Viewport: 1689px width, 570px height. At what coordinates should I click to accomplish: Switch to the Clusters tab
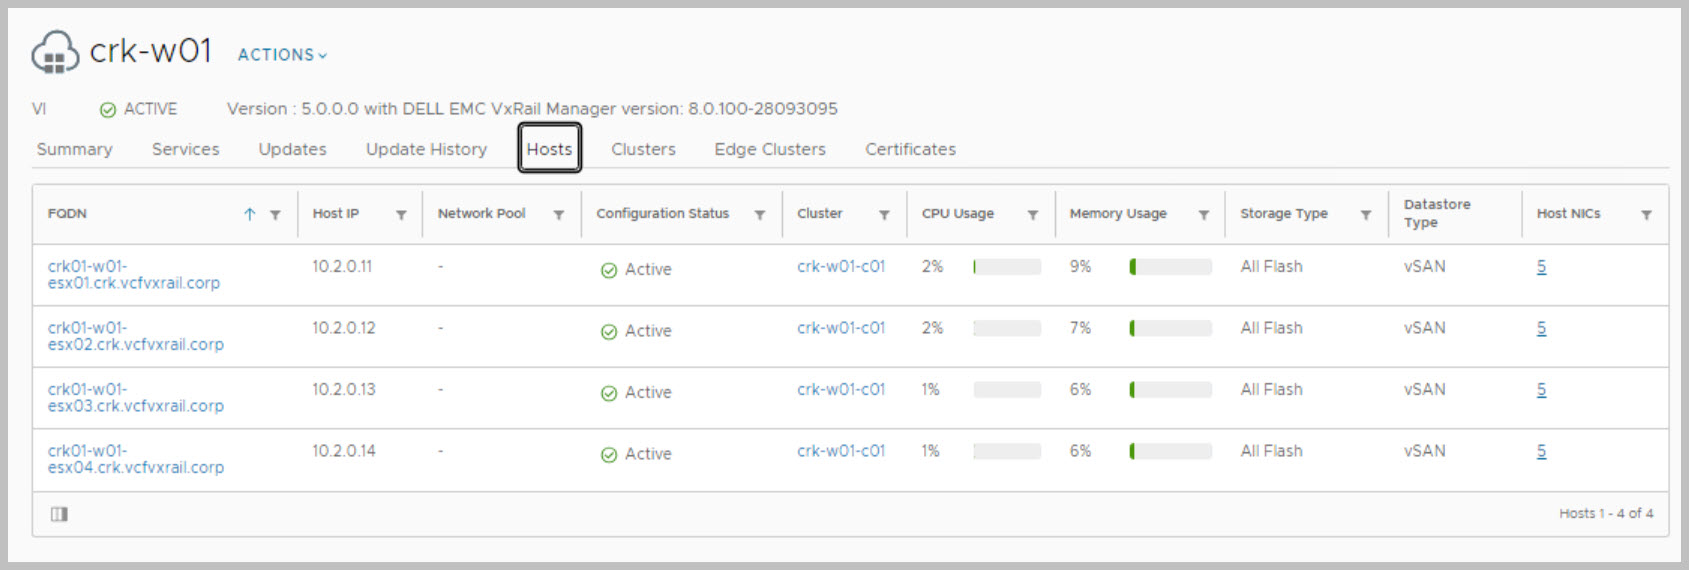point(643,149)
